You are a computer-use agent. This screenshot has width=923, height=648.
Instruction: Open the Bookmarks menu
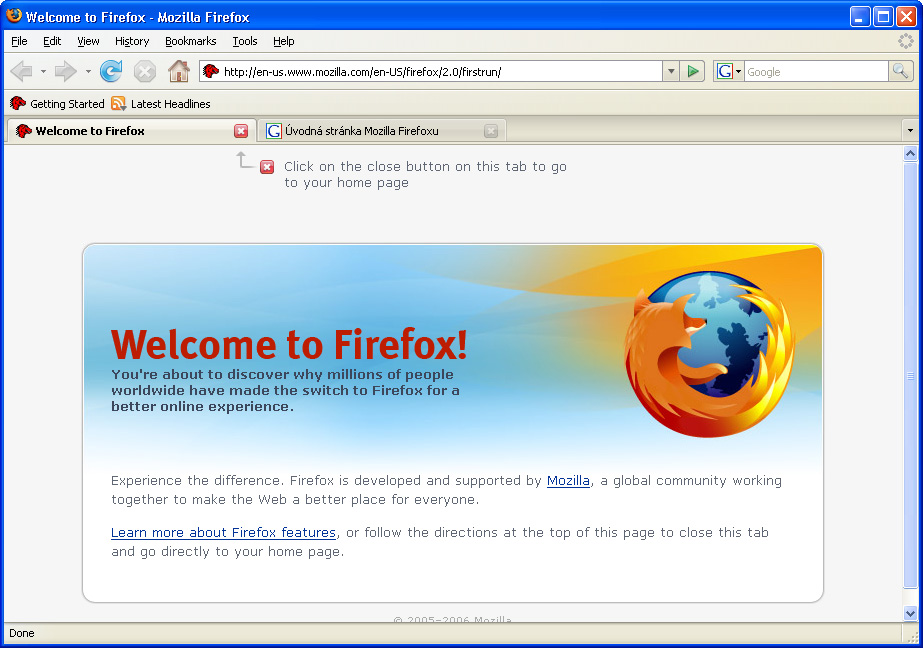[x=191, y=41]
